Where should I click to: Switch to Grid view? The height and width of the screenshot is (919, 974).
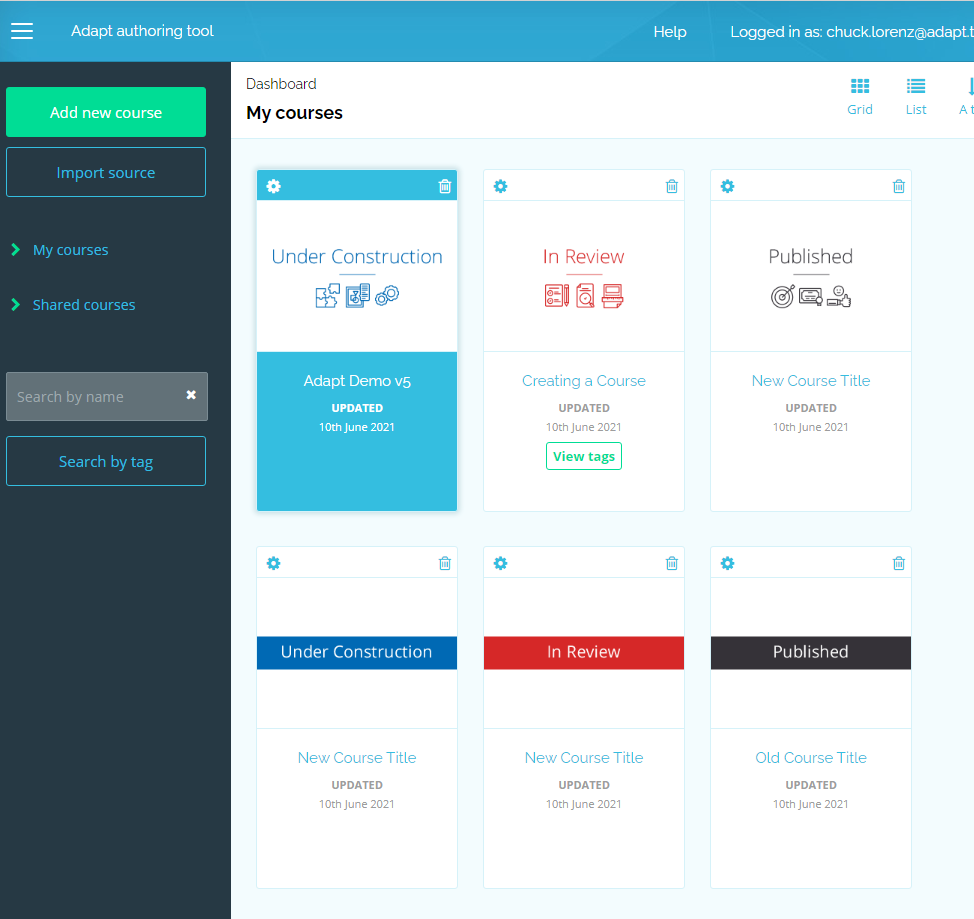pyautogui.click(x=860, y=97)
